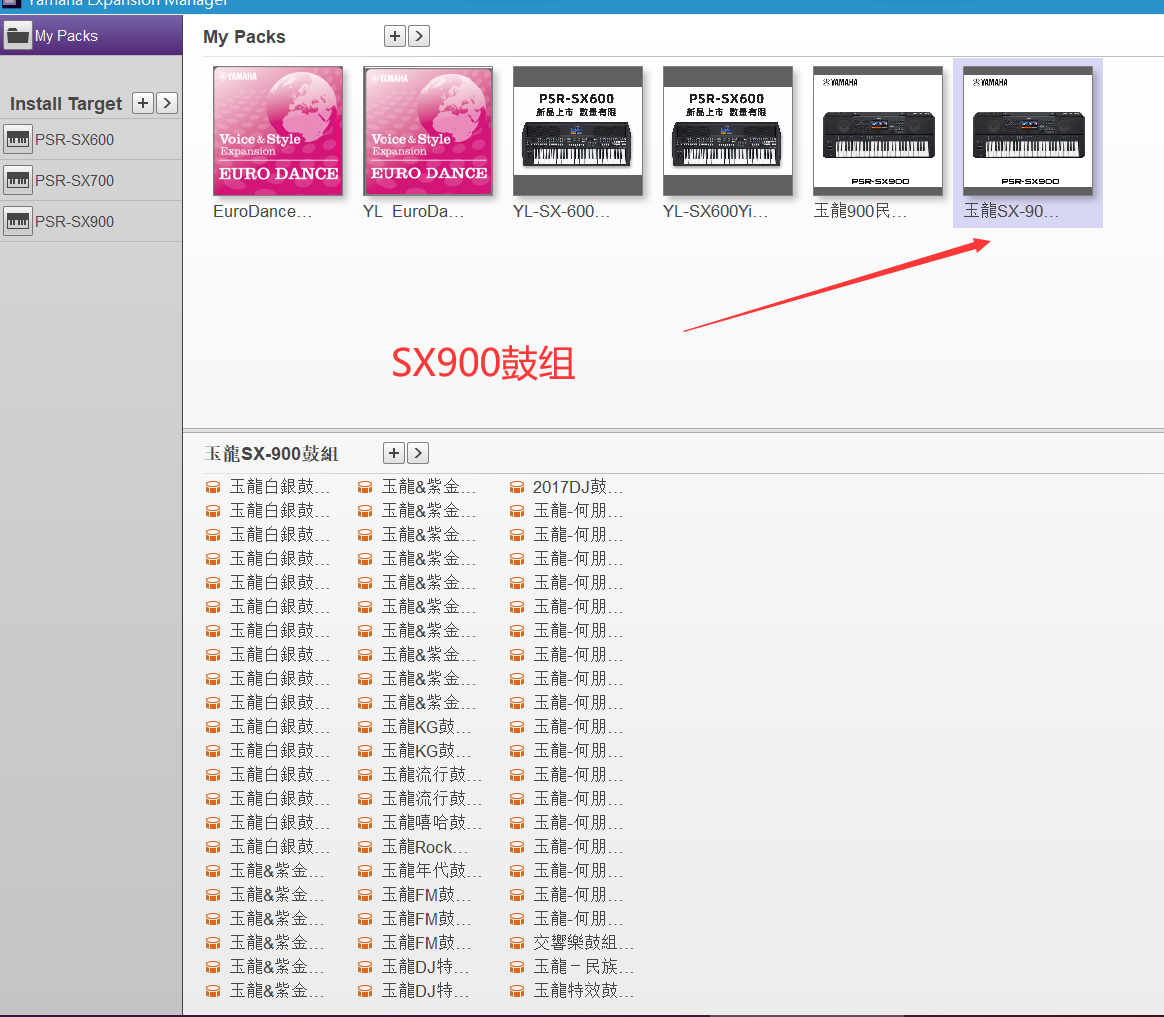
Task: Click the drum icon of 玉龍－民族…
Action: pyautogui.click(x=517, y=967)
